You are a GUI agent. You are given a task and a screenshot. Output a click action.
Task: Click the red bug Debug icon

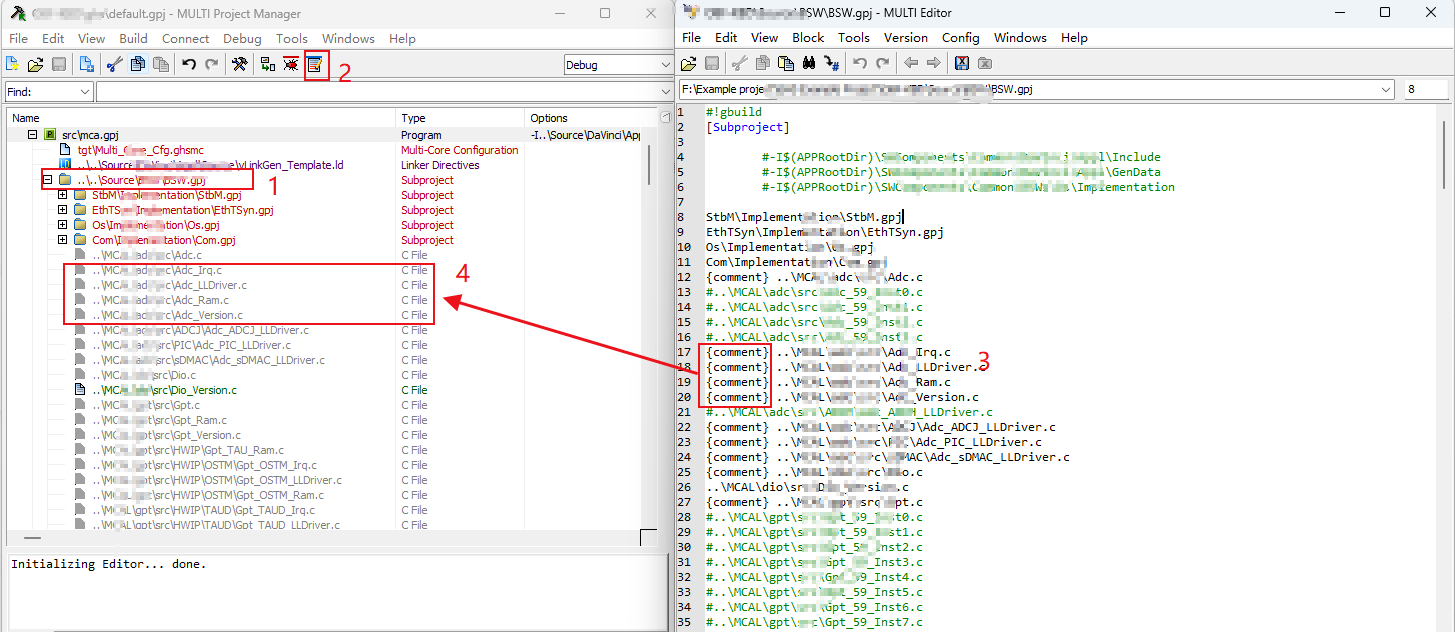click(x=291, y=65)
